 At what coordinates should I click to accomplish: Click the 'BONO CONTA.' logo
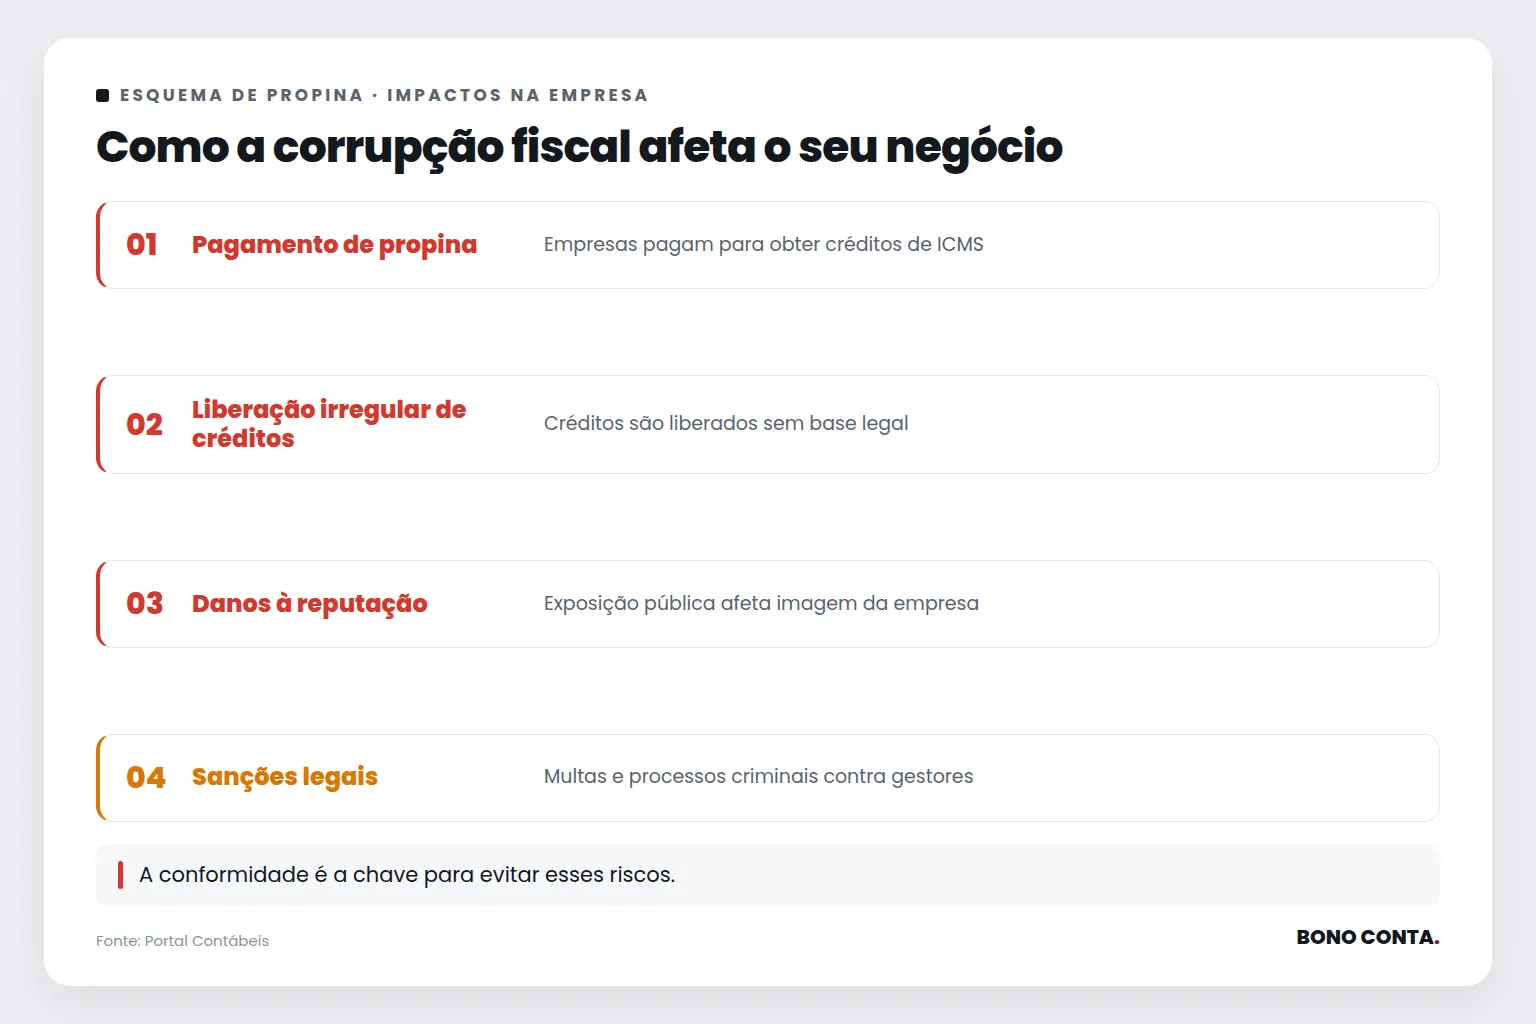(x=1367, y=938)
